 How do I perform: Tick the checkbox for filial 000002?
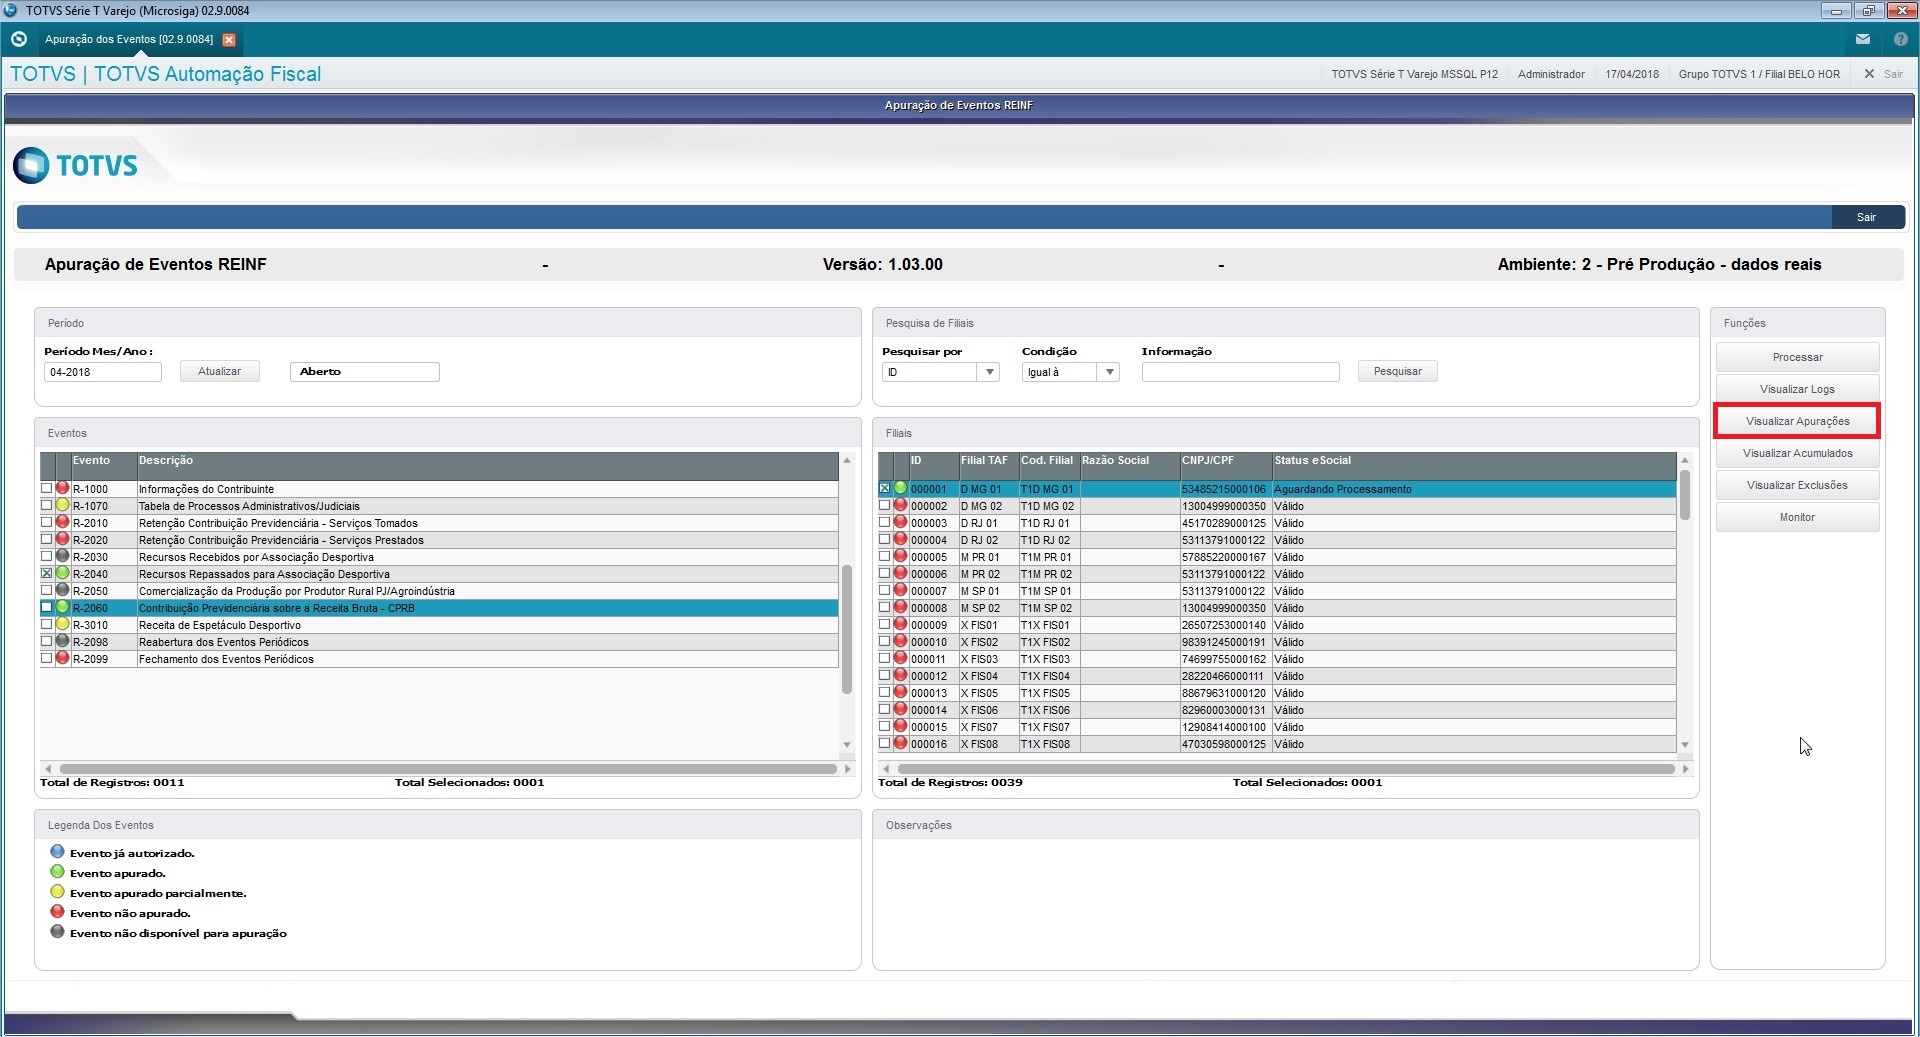click(x=884, y=505)
